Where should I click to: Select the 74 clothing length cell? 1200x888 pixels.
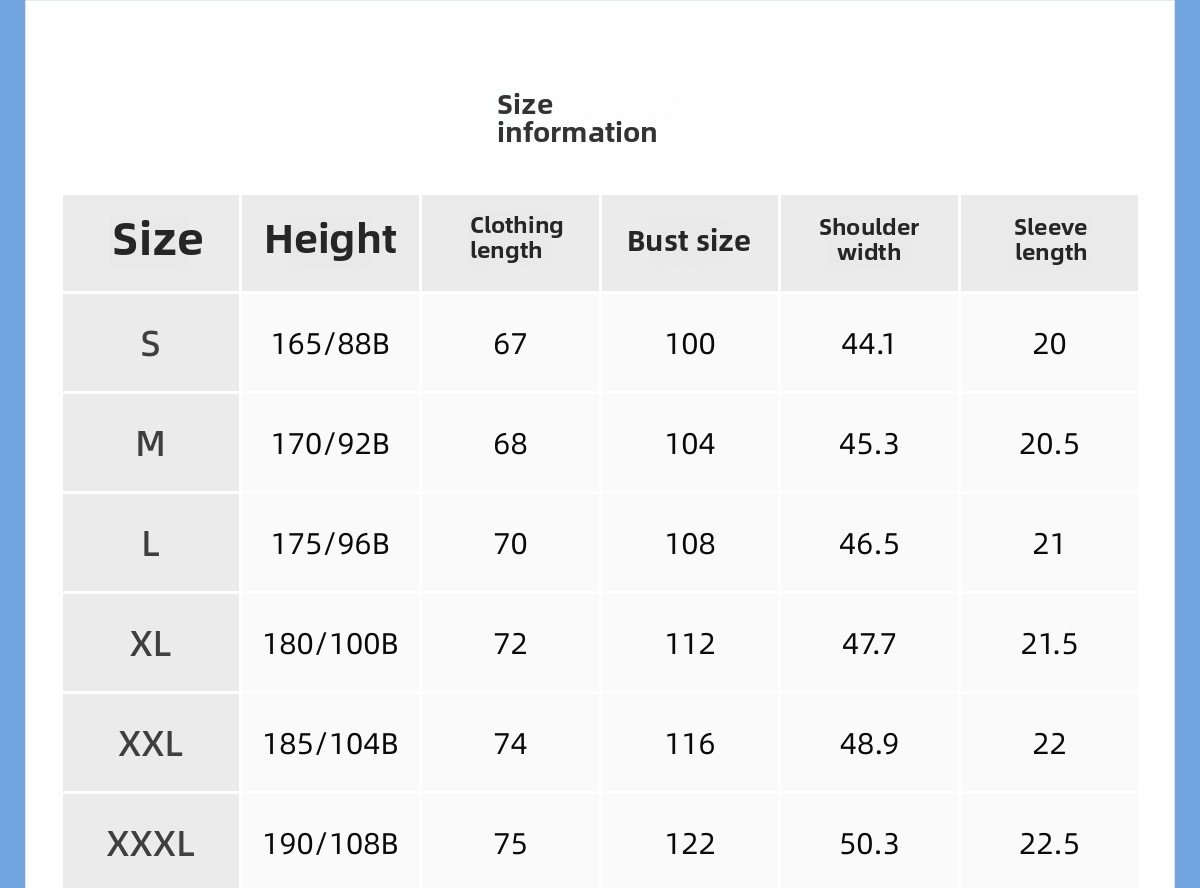pyautogui.click(x=510, y=744)
